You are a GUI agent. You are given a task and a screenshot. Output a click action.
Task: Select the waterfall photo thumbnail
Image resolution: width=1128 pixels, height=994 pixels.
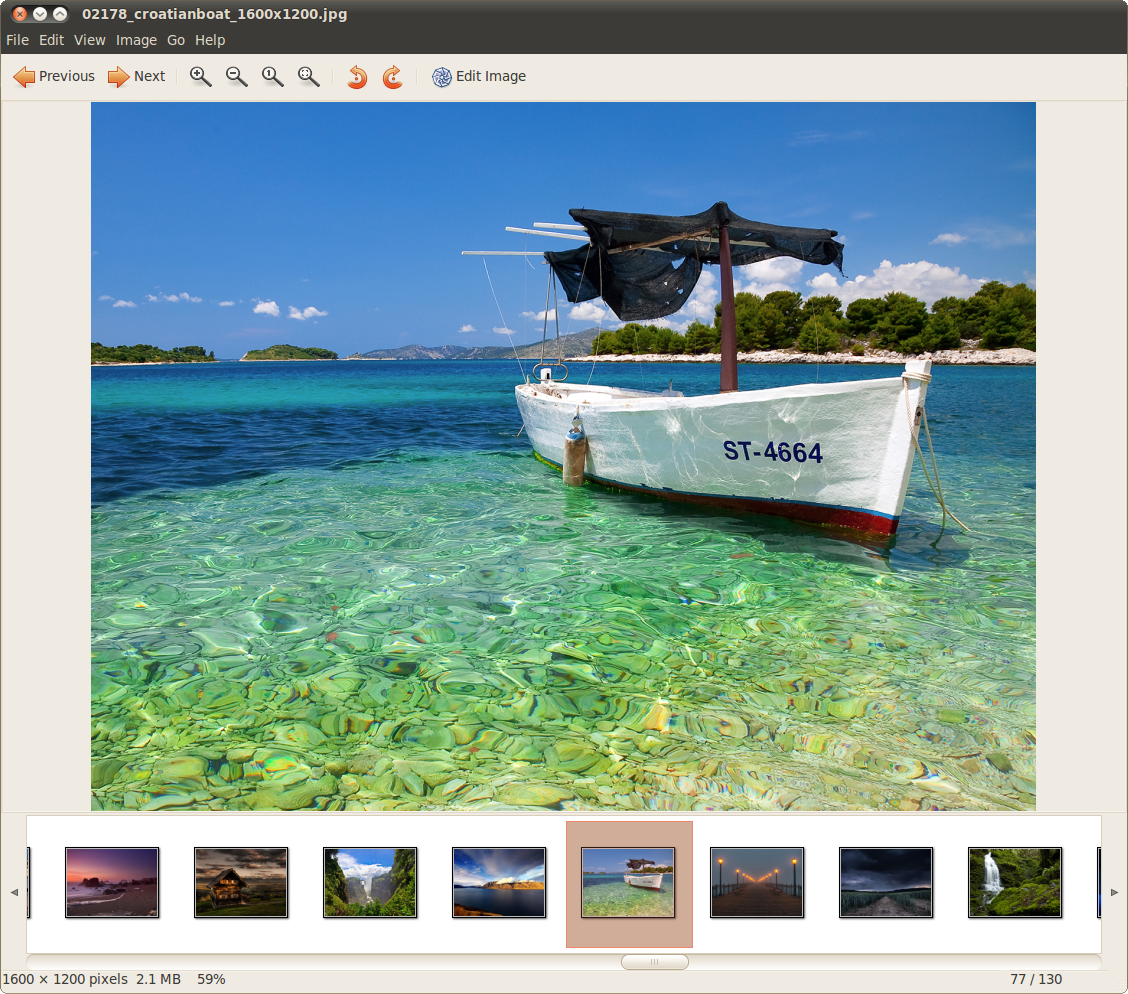coord(1014,883)
